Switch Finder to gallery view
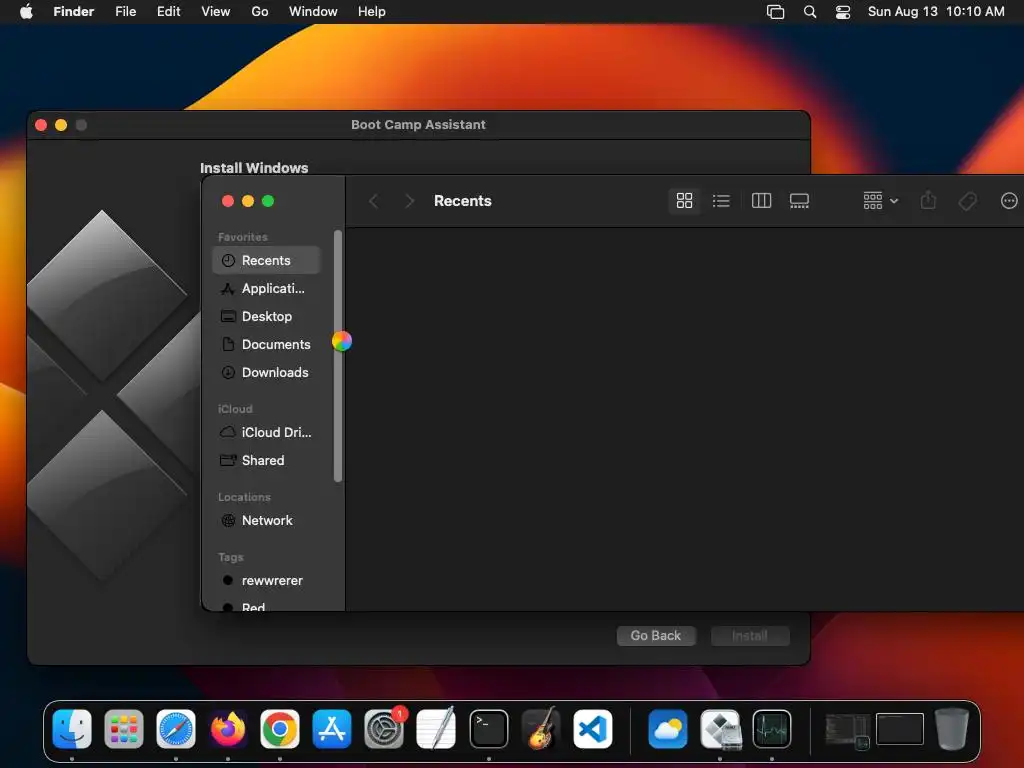 click(799, 200)
